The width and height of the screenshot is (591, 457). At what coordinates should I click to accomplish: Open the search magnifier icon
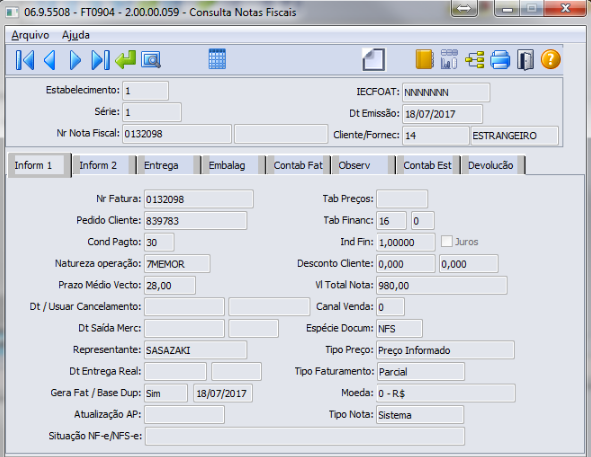[x=151, y=60]
